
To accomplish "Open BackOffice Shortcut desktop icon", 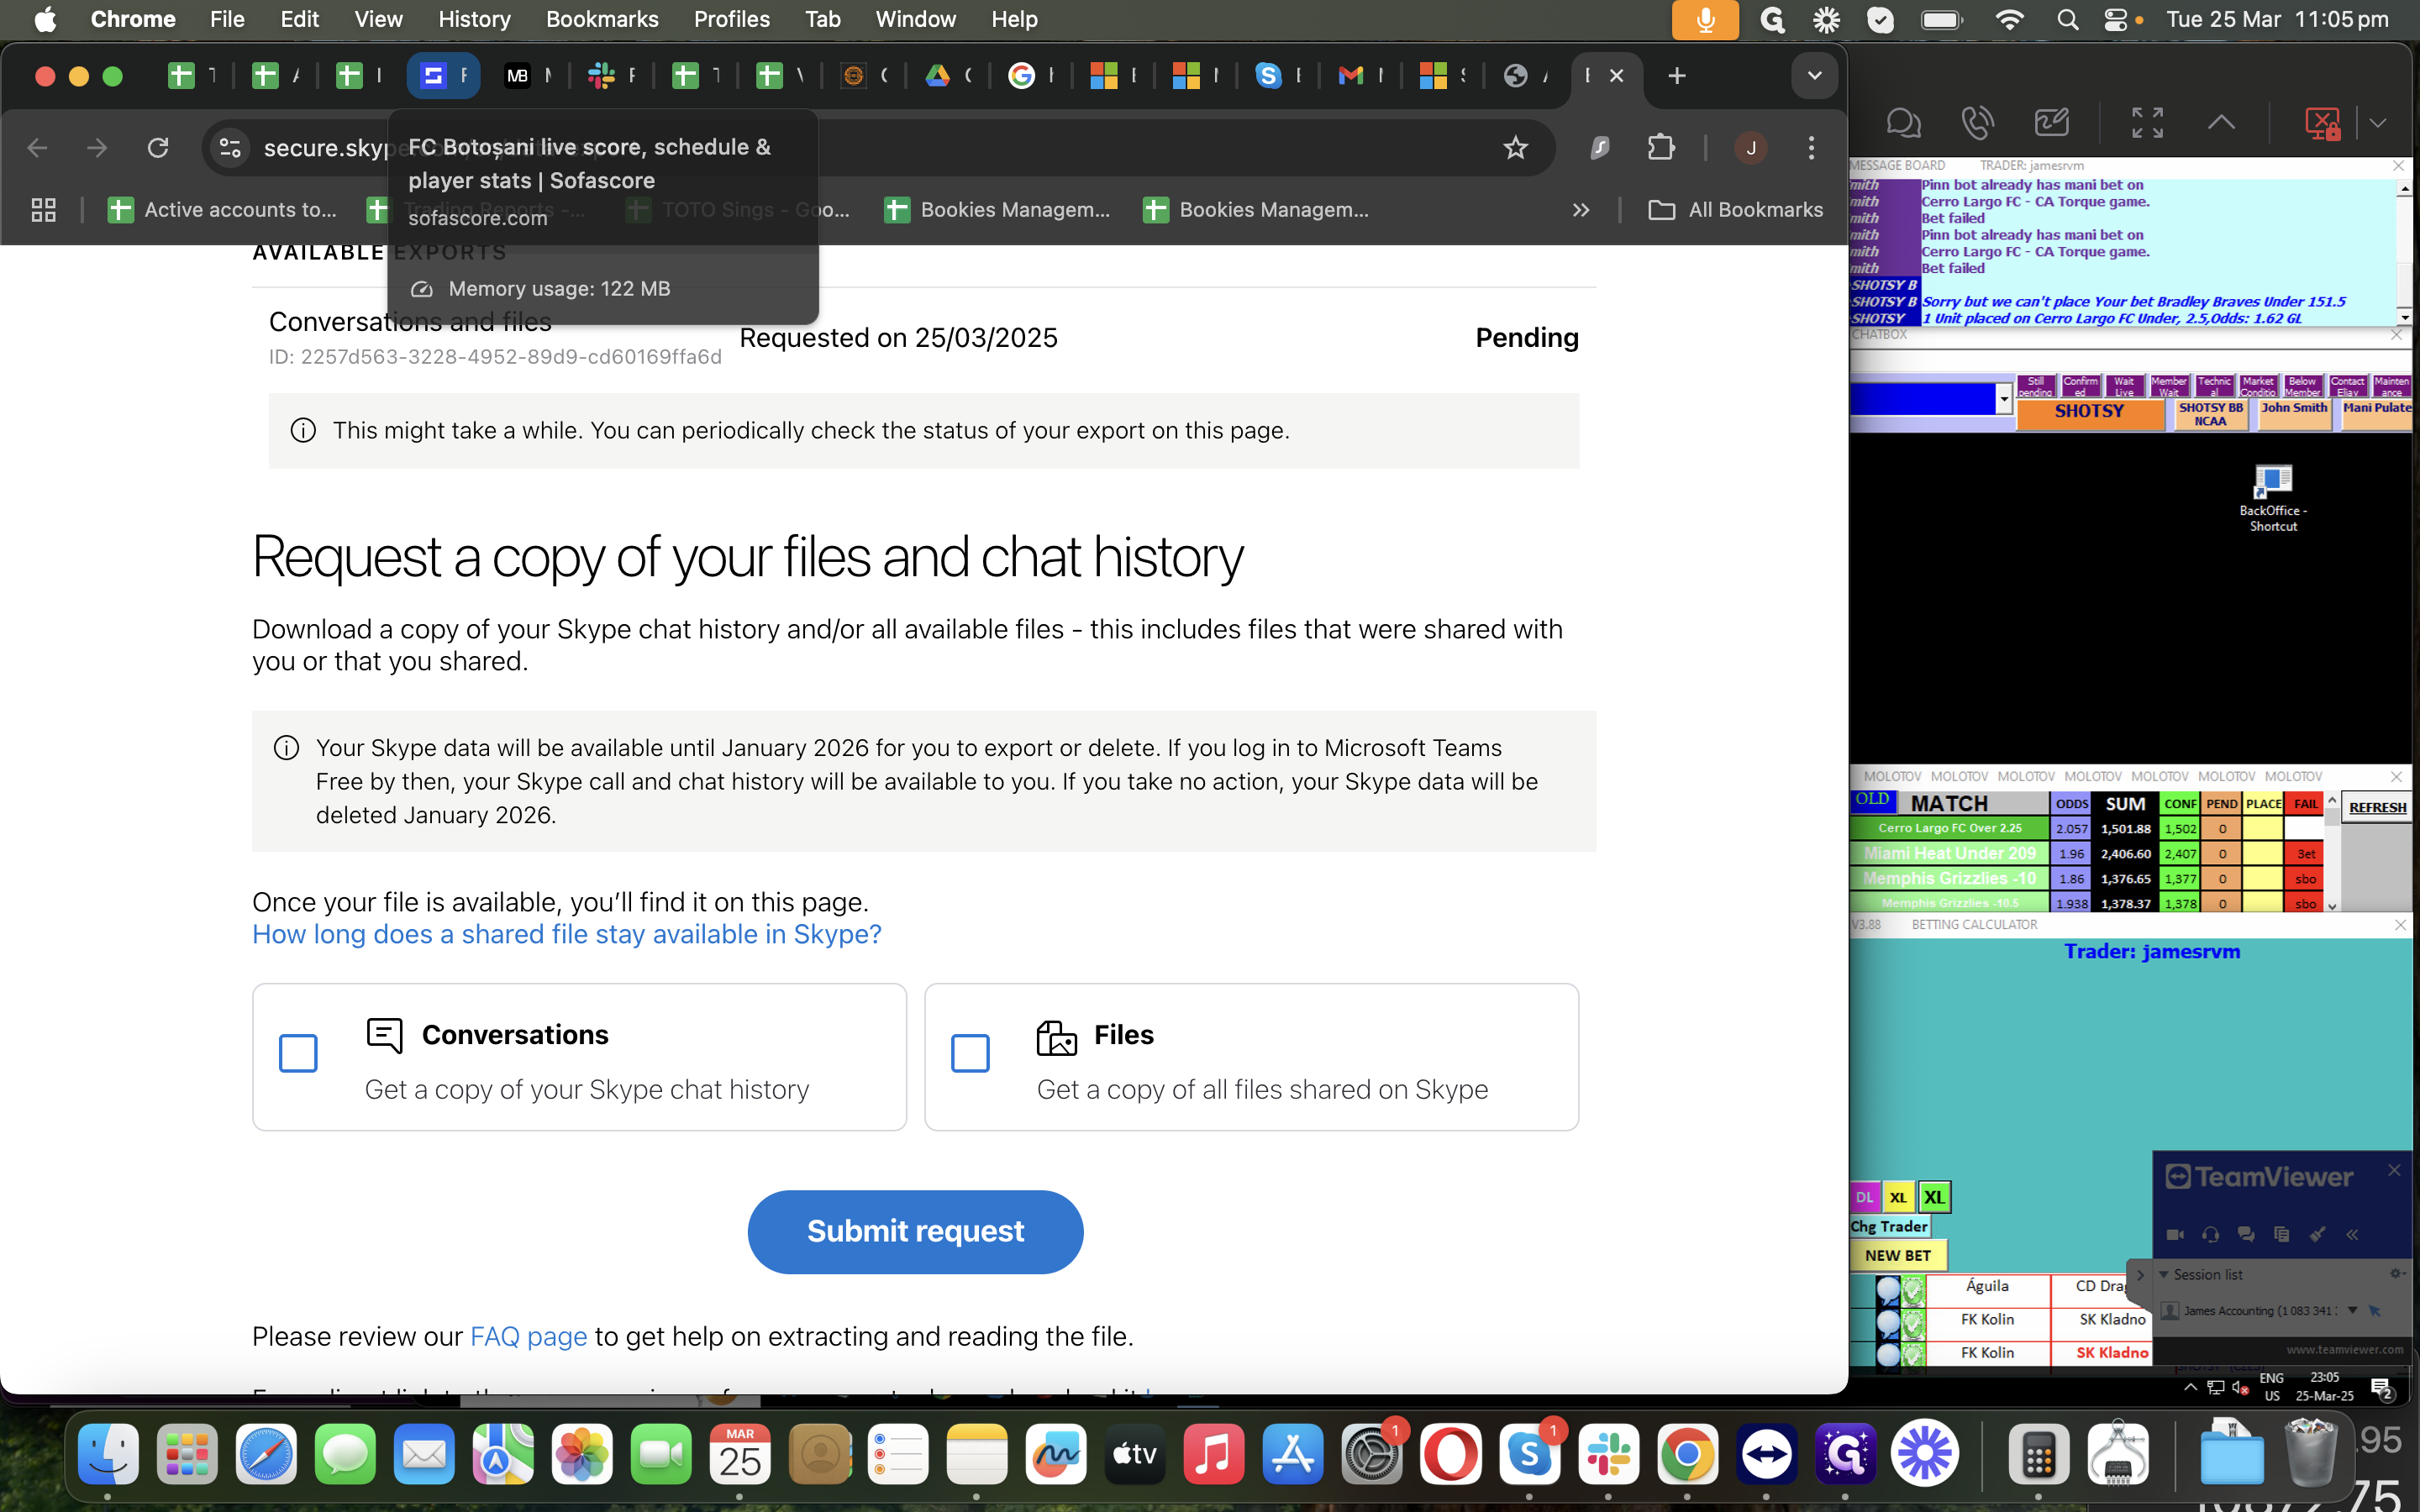I will coord(2273,497).
